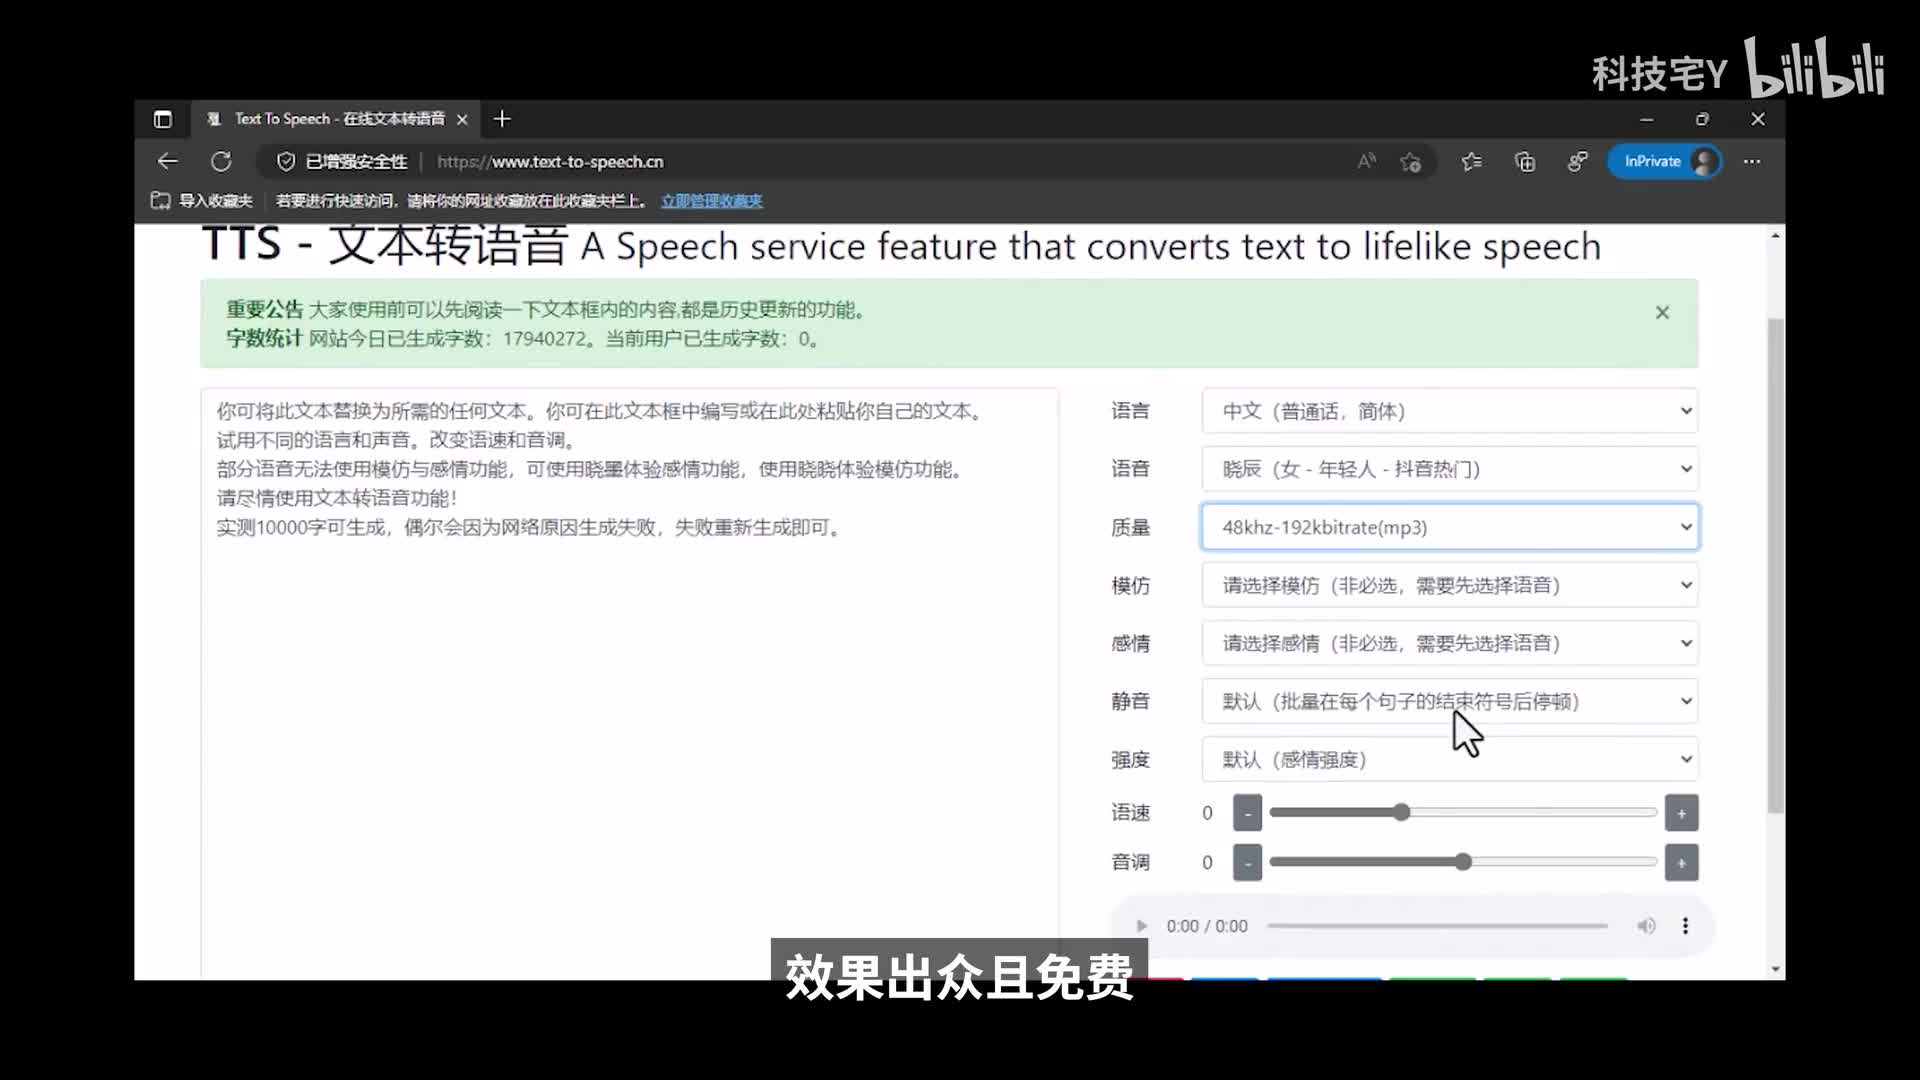The height and width of the screenshot is (1080, 1920).
Task: Select the Text To Speech browser tab
Action: pos(338,119)
